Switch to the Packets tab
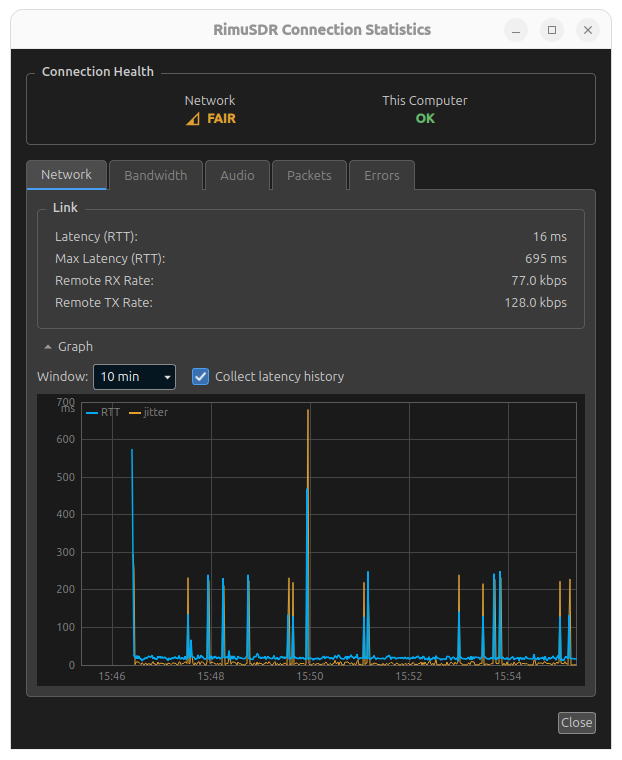 tap(309, 175)
